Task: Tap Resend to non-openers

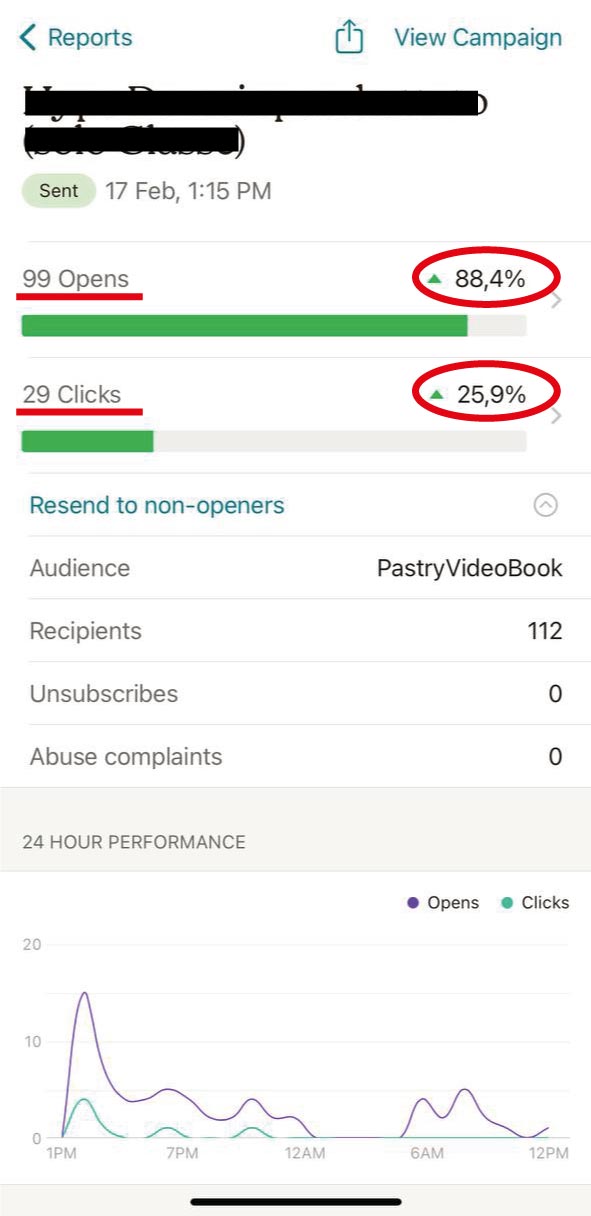Action: click(x=157, y=505)
